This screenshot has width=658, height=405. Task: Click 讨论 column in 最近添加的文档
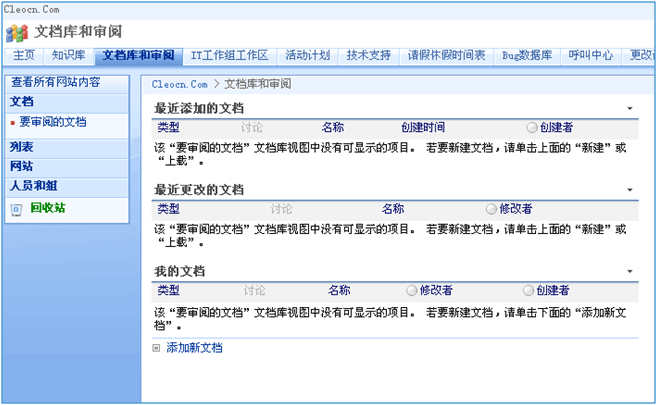[252, 128]
